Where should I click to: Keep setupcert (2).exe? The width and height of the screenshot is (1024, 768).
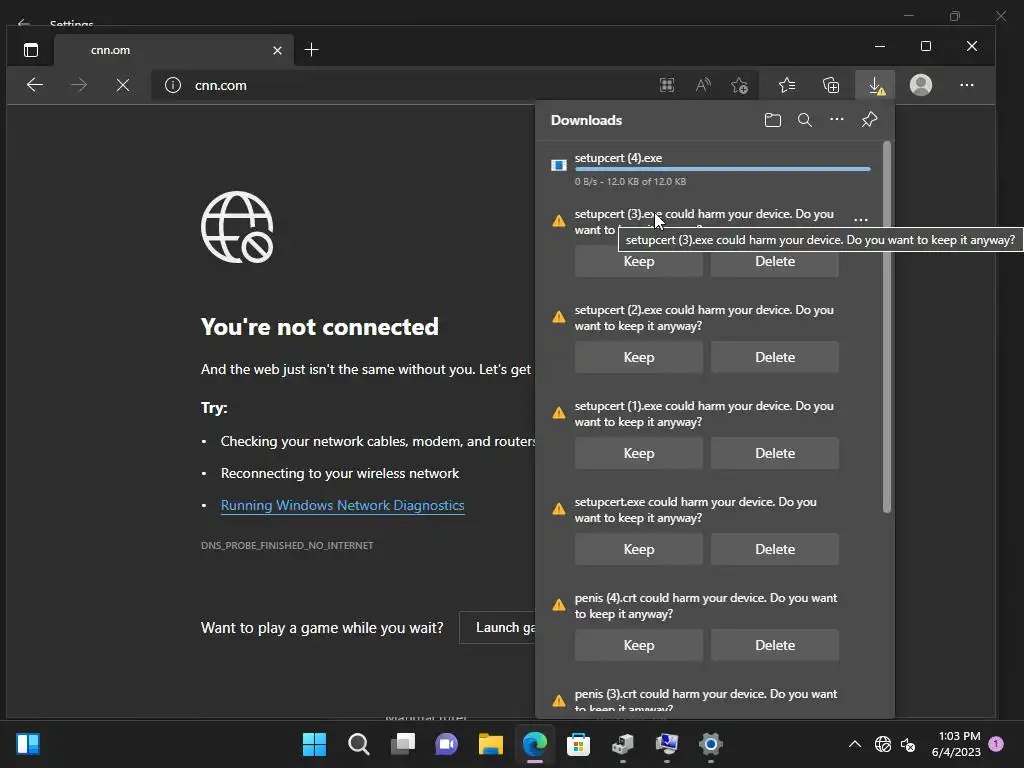pyautogui.click(x=639, y=357)
